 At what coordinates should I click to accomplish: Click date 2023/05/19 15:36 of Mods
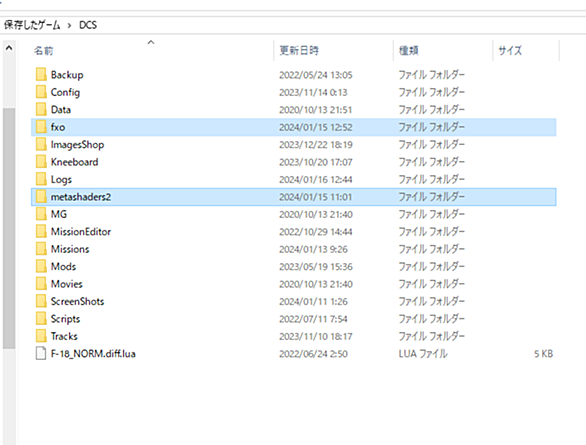(x=316, y=266)
